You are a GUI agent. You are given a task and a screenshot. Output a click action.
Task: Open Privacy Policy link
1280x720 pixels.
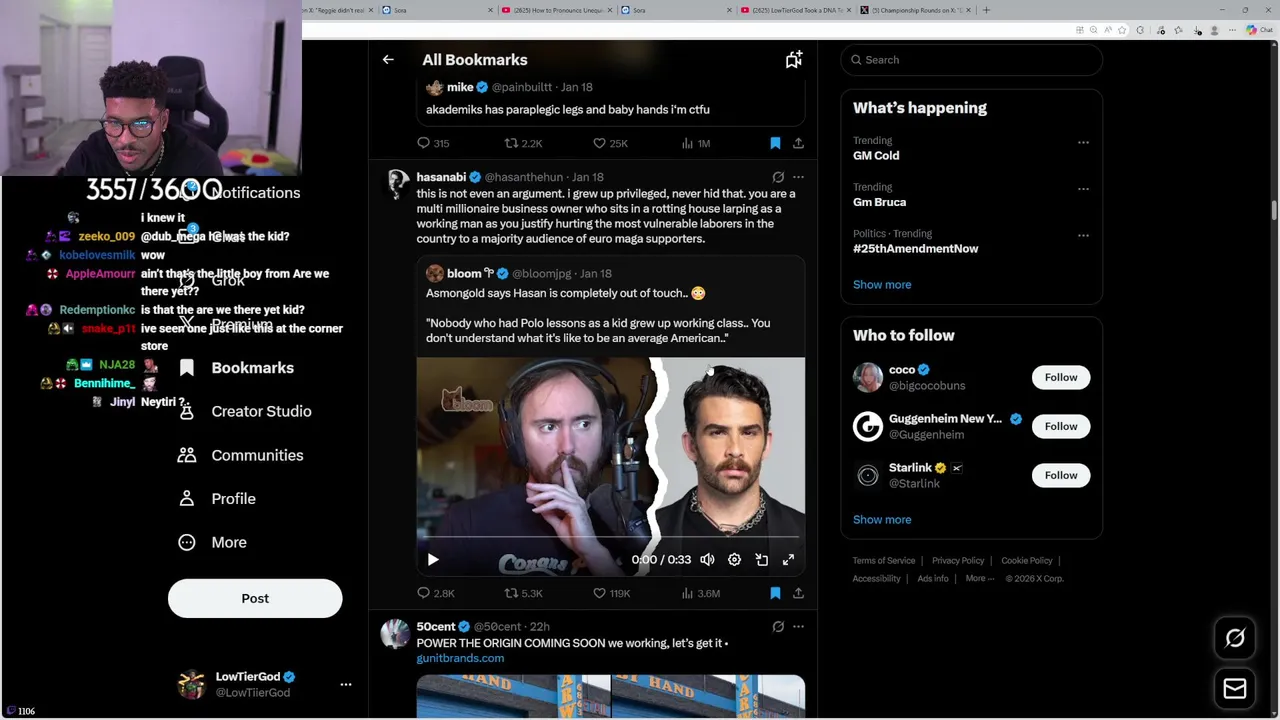[x=958, y=561]
